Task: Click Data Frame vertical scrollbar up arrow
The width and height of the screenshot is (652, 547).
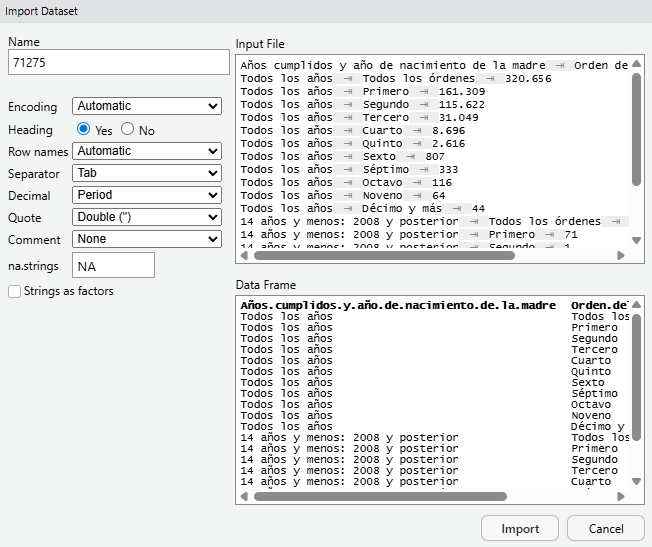Action: (x=637, y=304)
